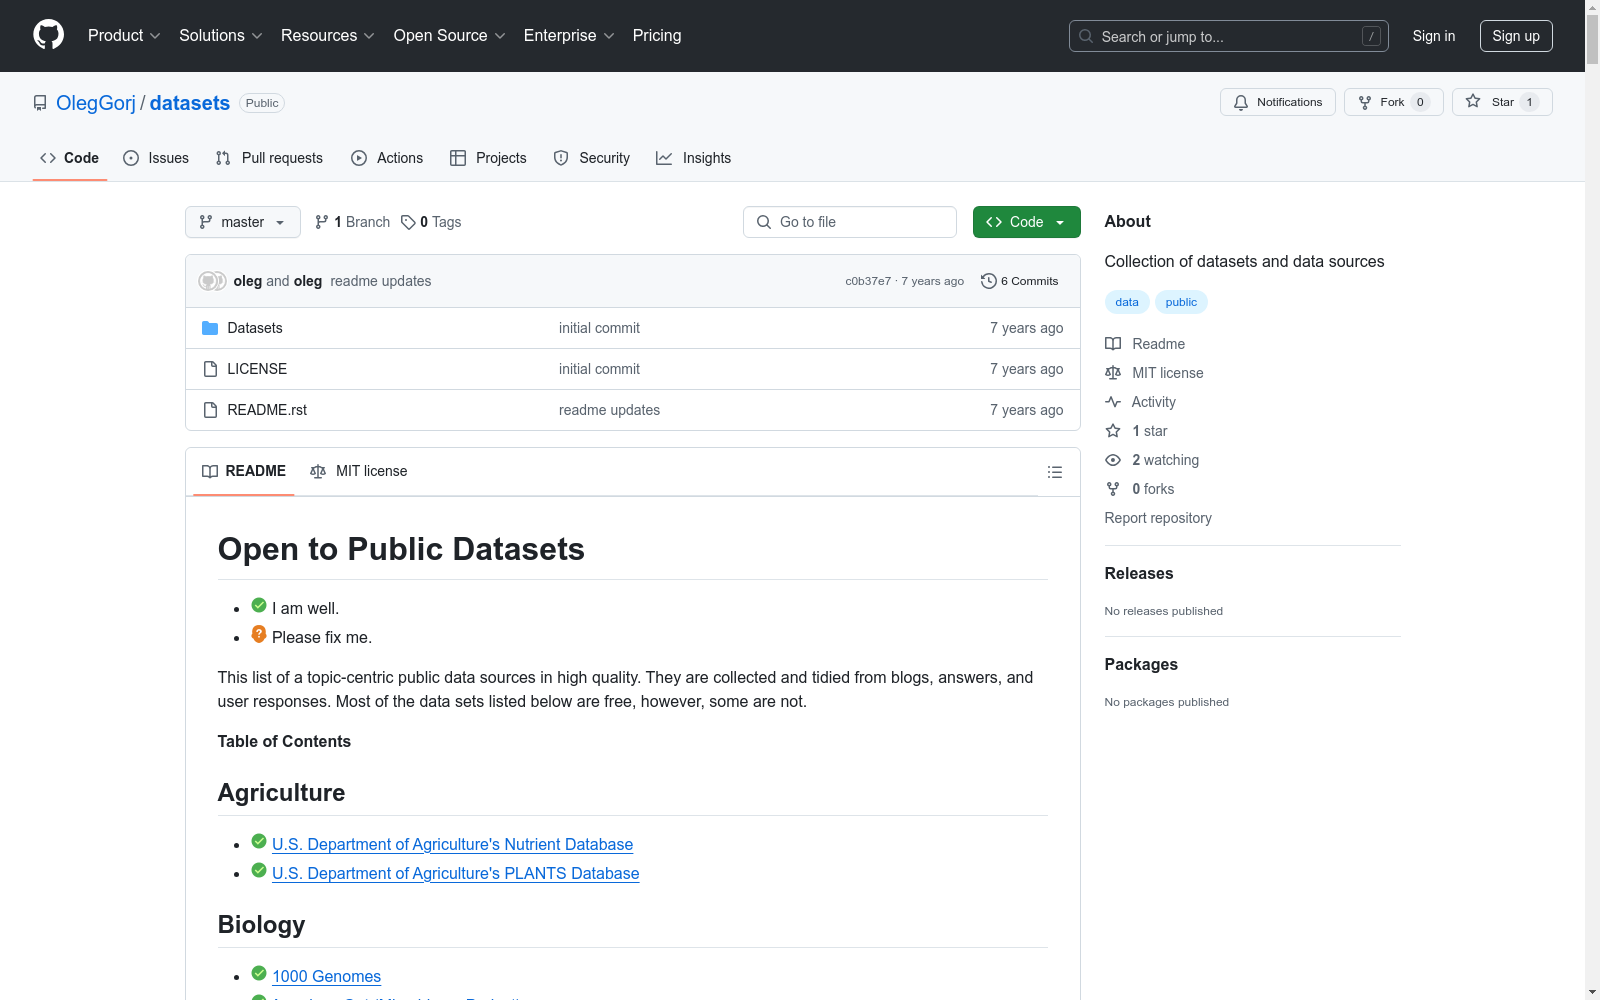This screenshot has width=1600, height=1000.
Task: Click the Datasets folder icon
Action: pos(210,328)
